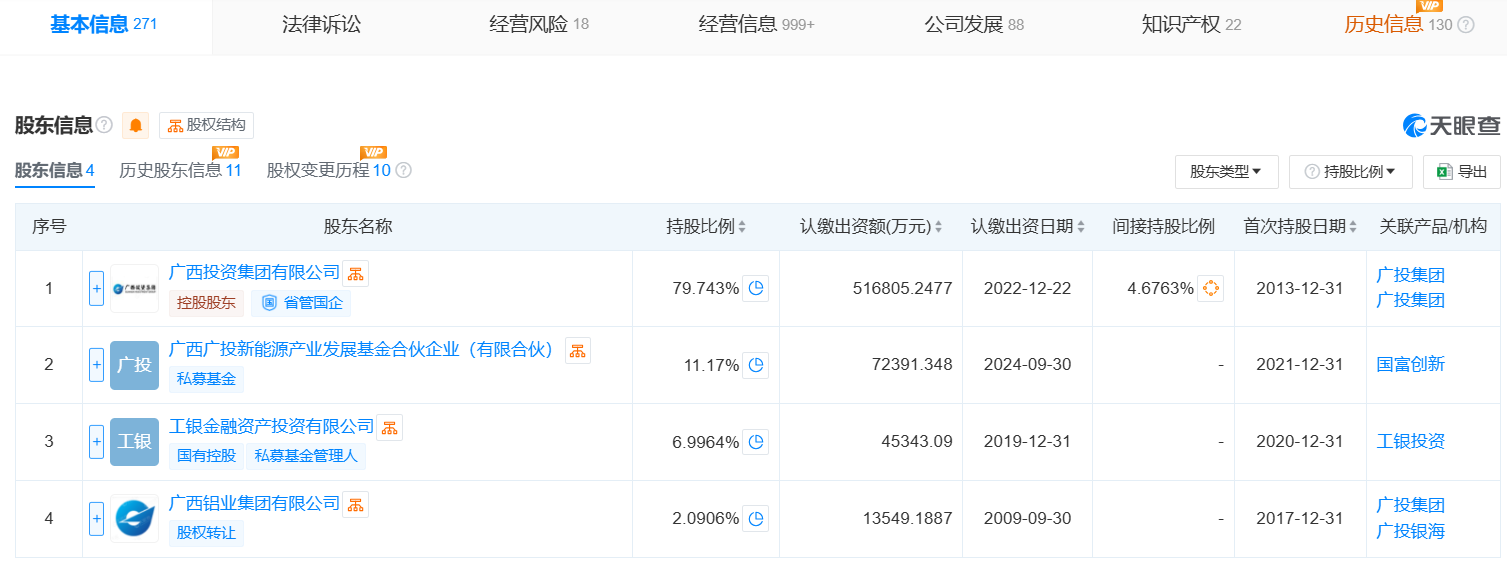The height and width of the screenshot is (567, 1507).
Task: Sort by 认缴出资额(万元) column arrows
Action: (939, 227)
